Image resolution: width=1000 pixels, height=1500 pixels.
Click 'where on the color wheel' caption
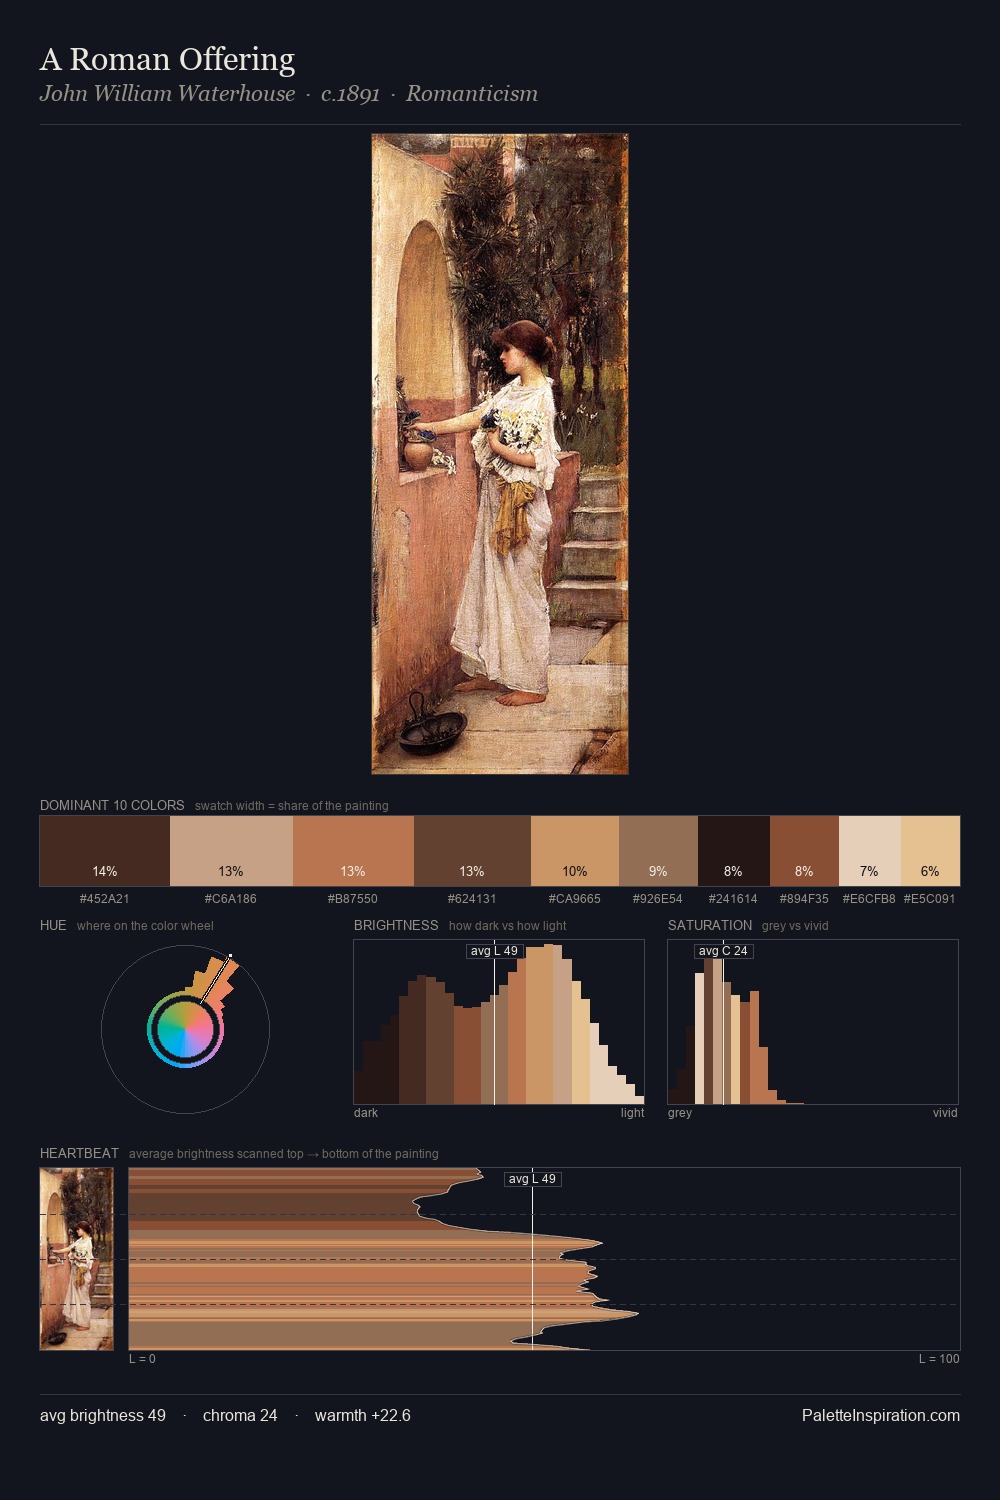coord(145,926)
